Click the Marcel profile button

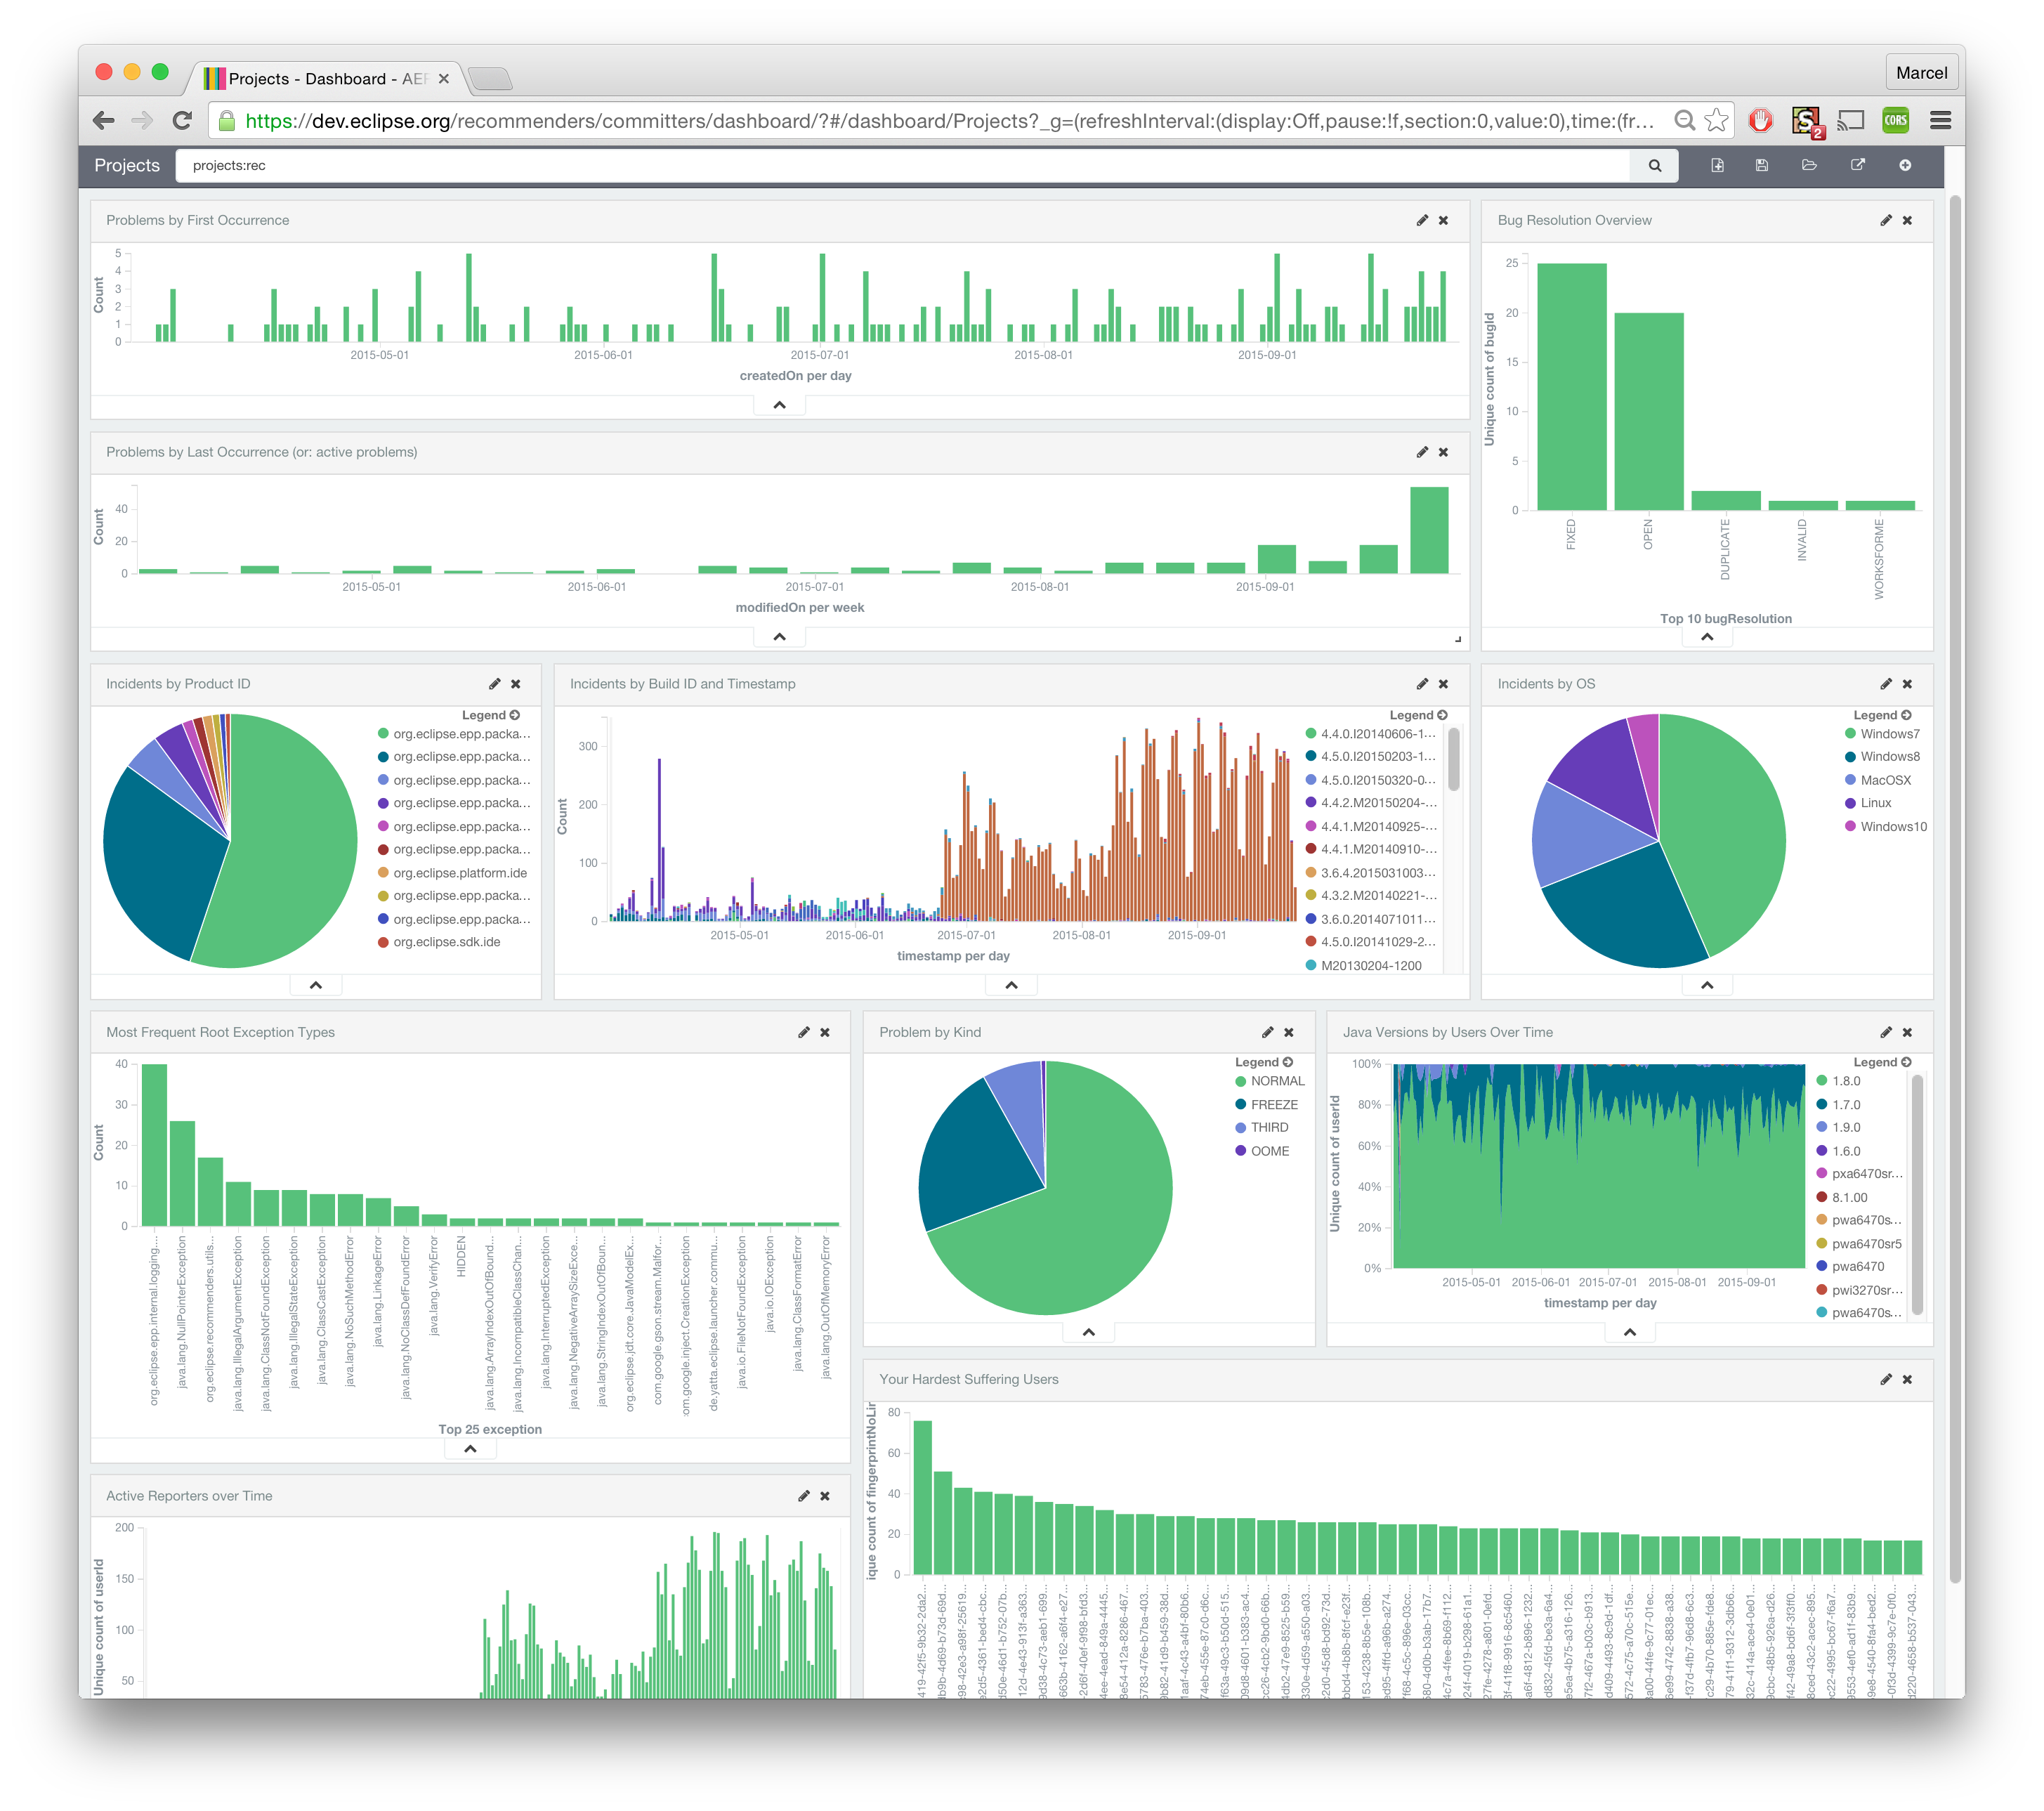[x=1921, y=73]
